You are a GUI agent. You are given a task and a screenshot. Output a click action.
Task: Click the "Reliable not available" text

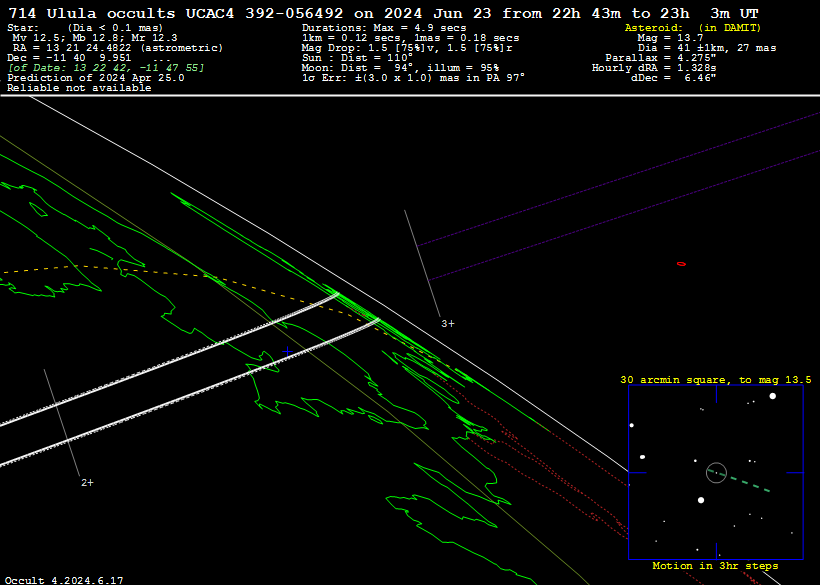79,88
